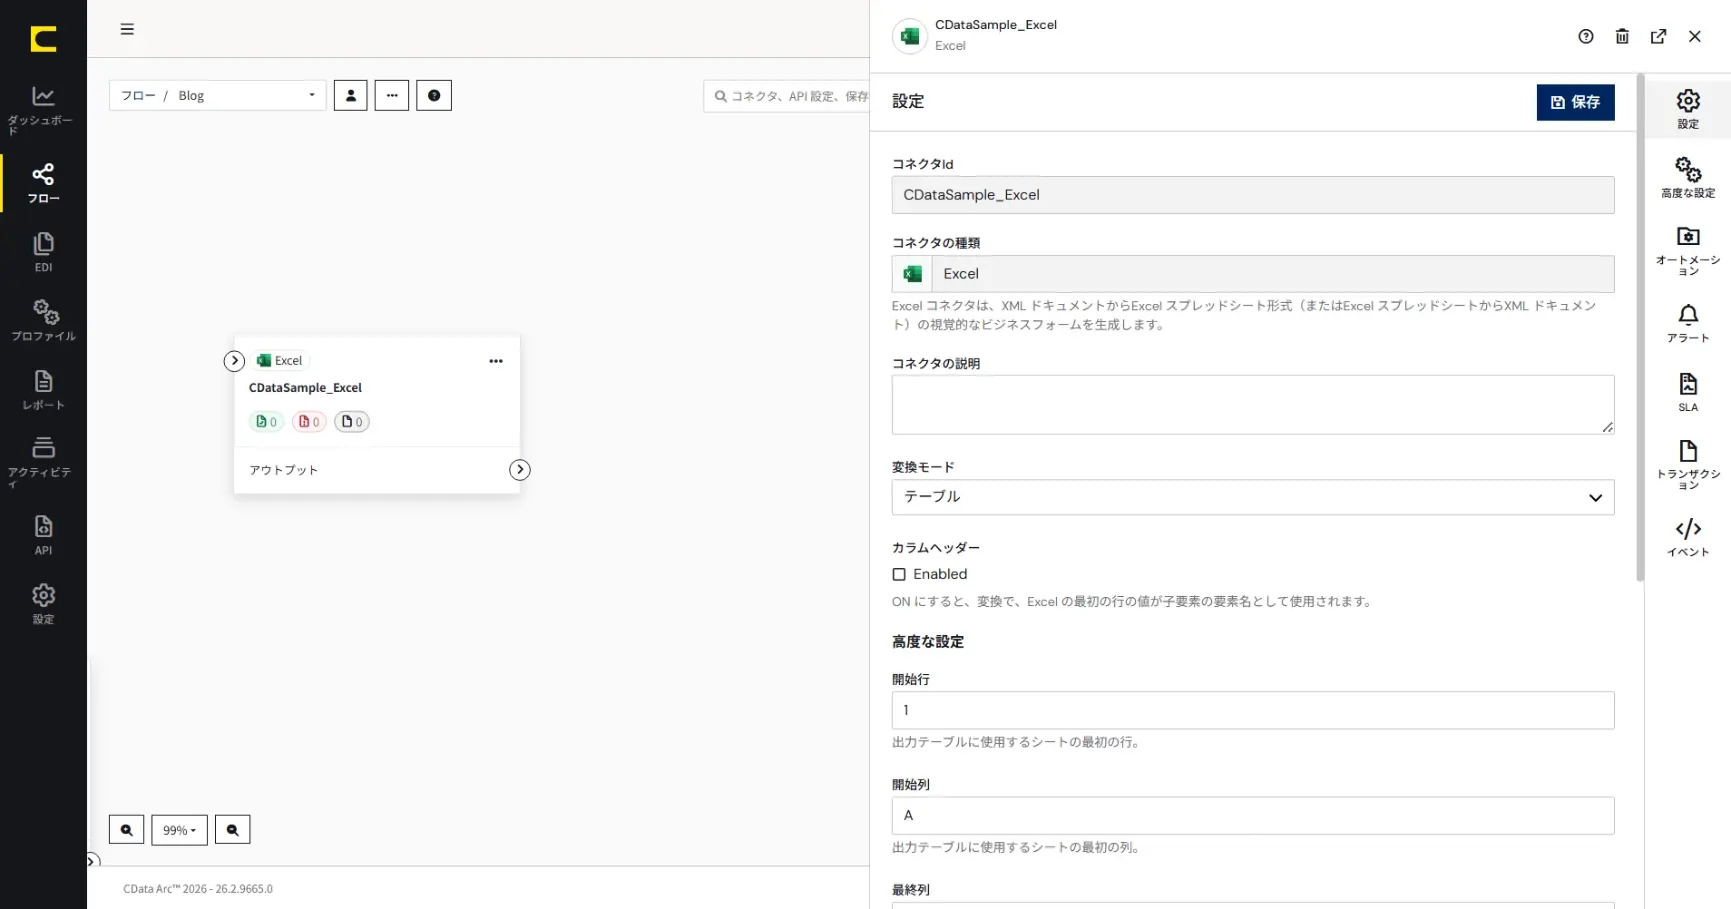Switch to the オートメーション tab
1731x909 pixels.
click(1688, 251)
